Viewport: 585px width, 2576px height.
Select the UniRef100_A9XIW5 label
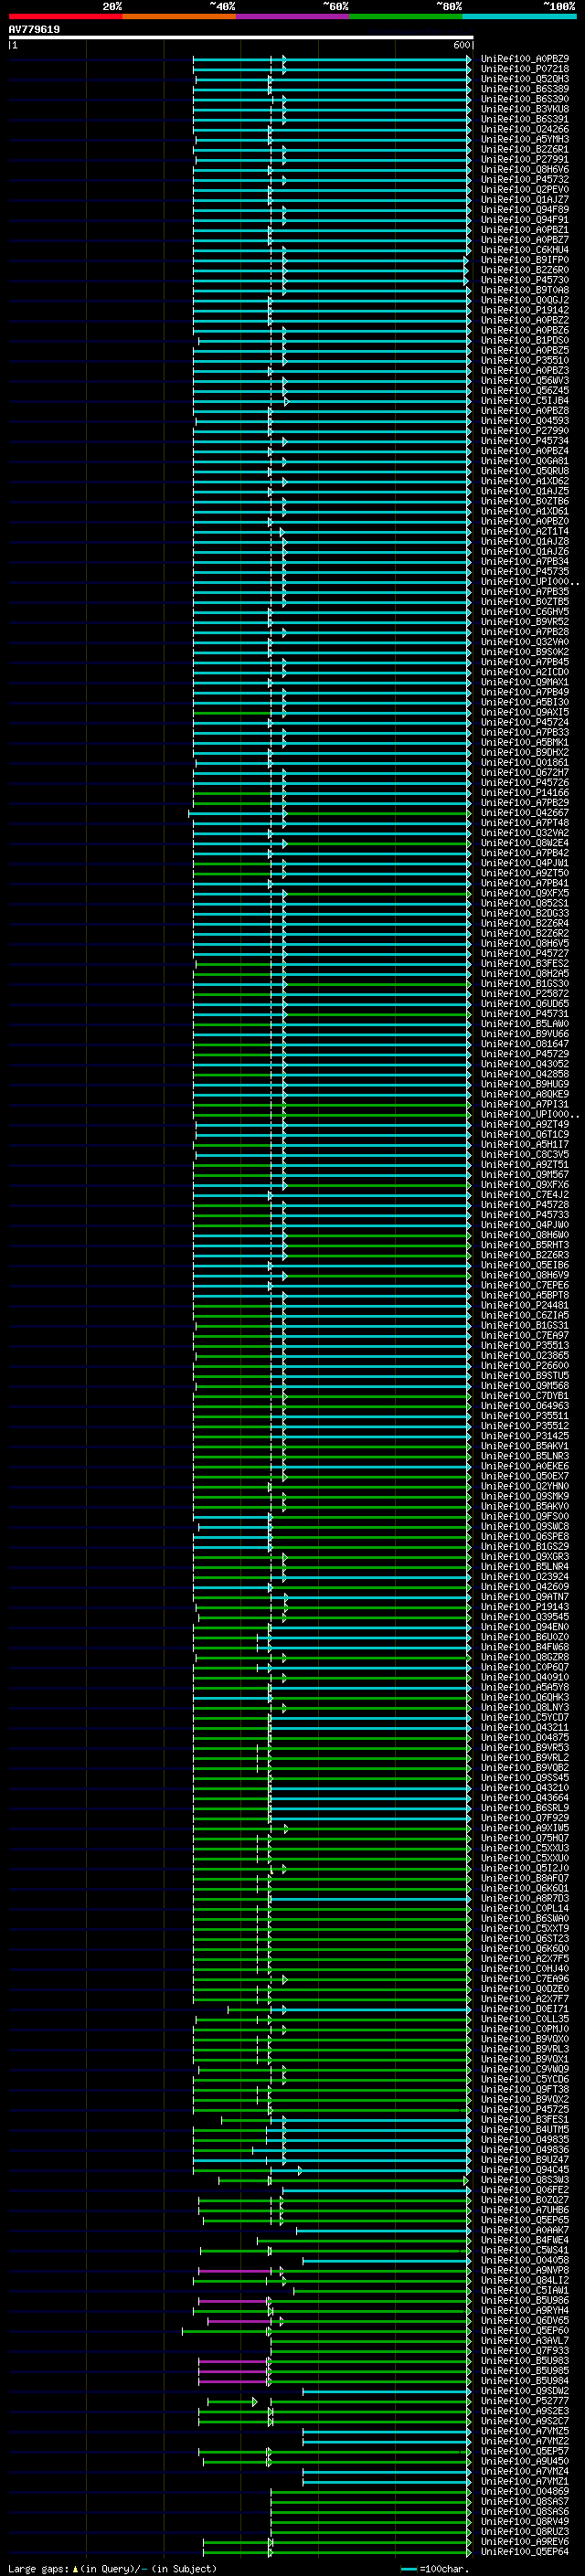point(525,1828)
